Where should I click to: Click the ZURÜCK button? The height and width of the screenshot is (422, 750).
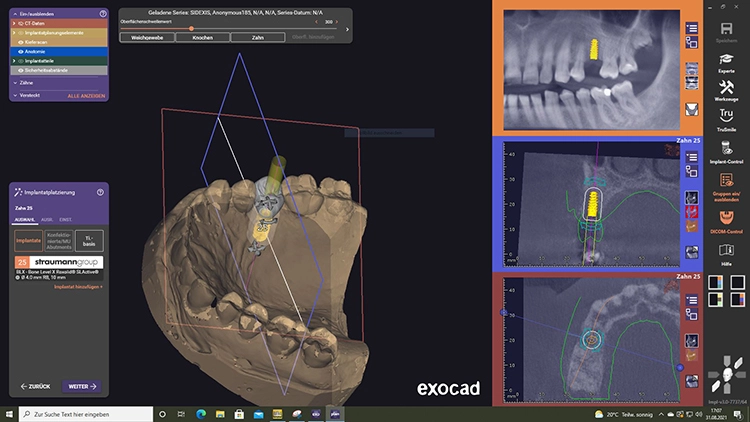tap(35, 386)
